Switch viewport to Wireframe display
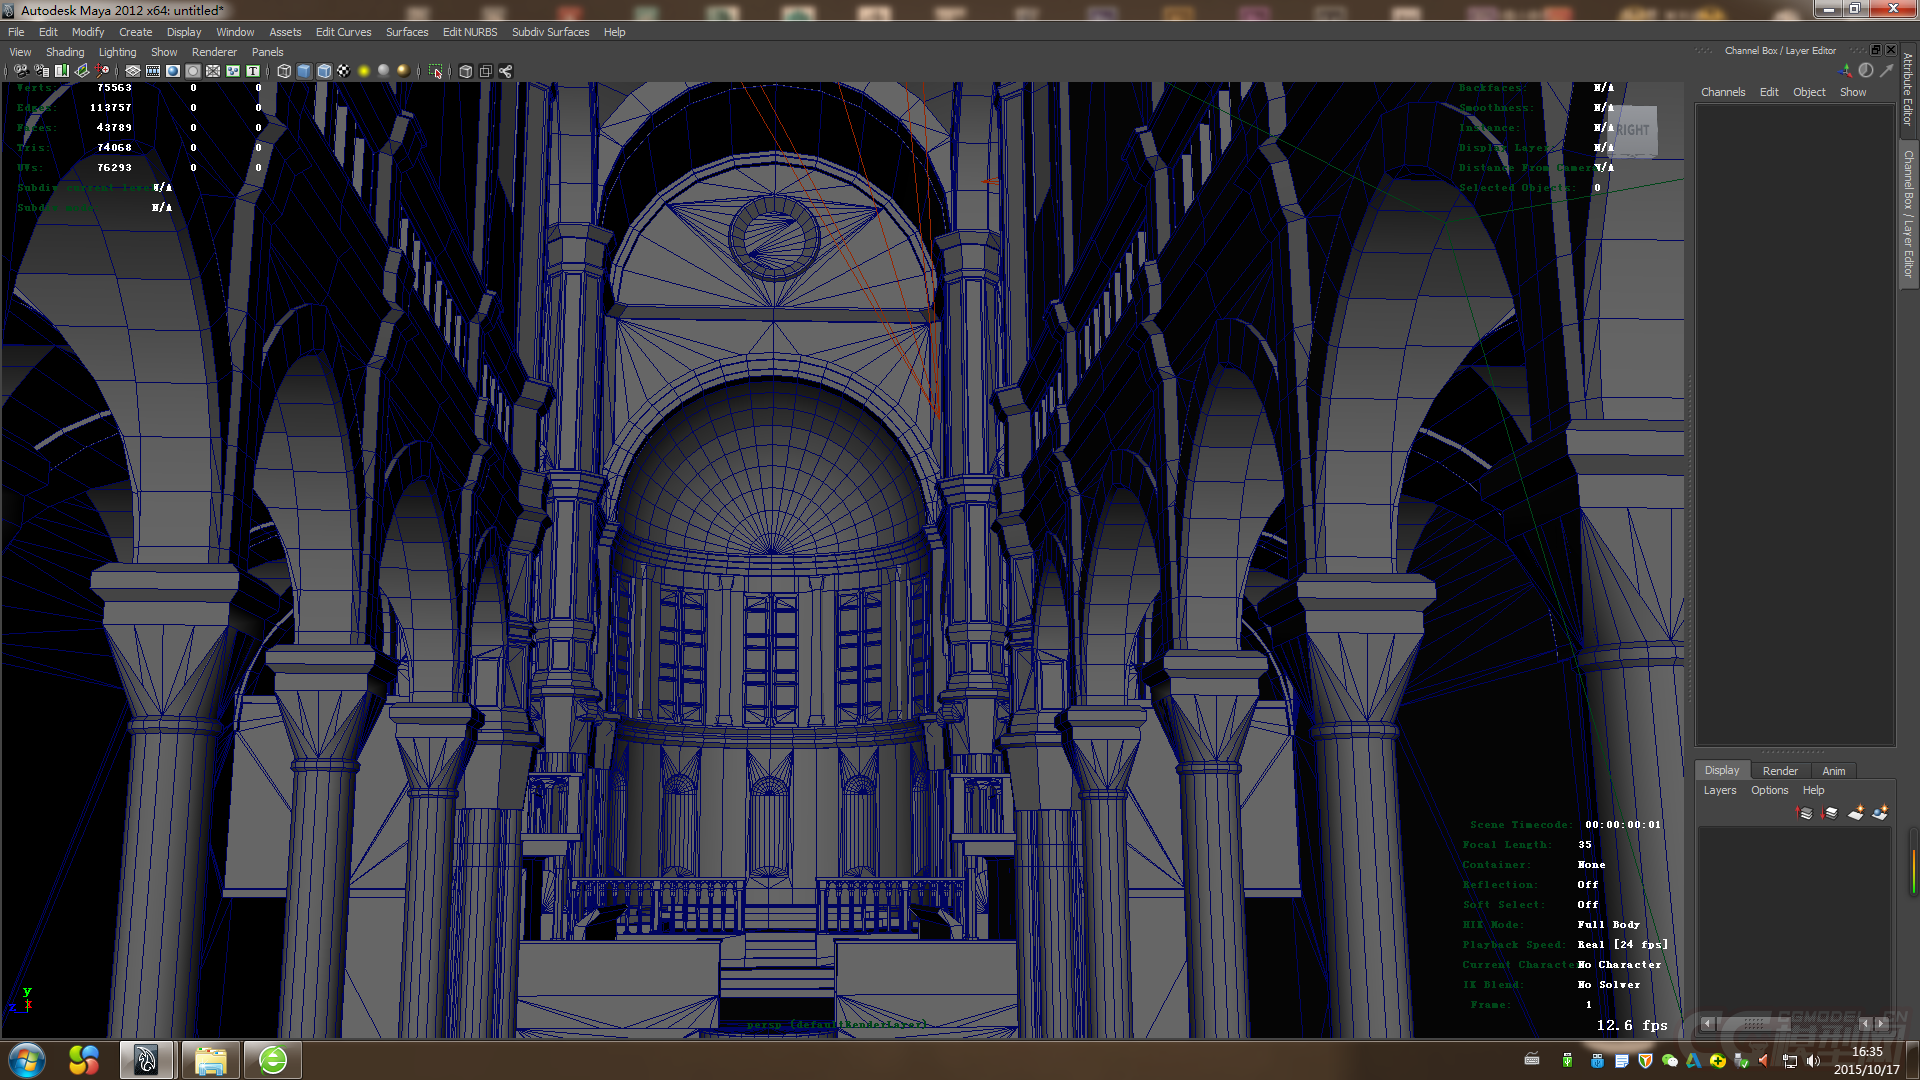This screenshot has height=1080, width=1920. (284, 71)
